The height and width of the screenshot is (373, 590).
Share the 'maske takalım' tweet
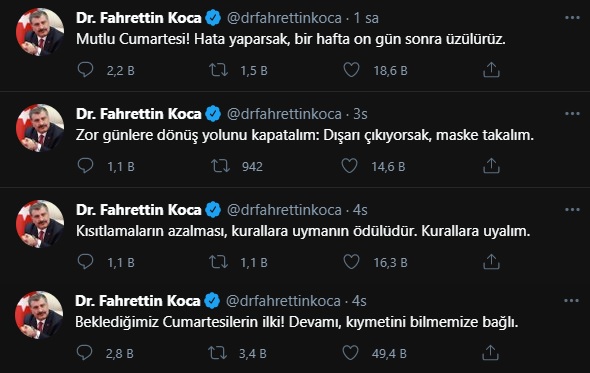491,166
